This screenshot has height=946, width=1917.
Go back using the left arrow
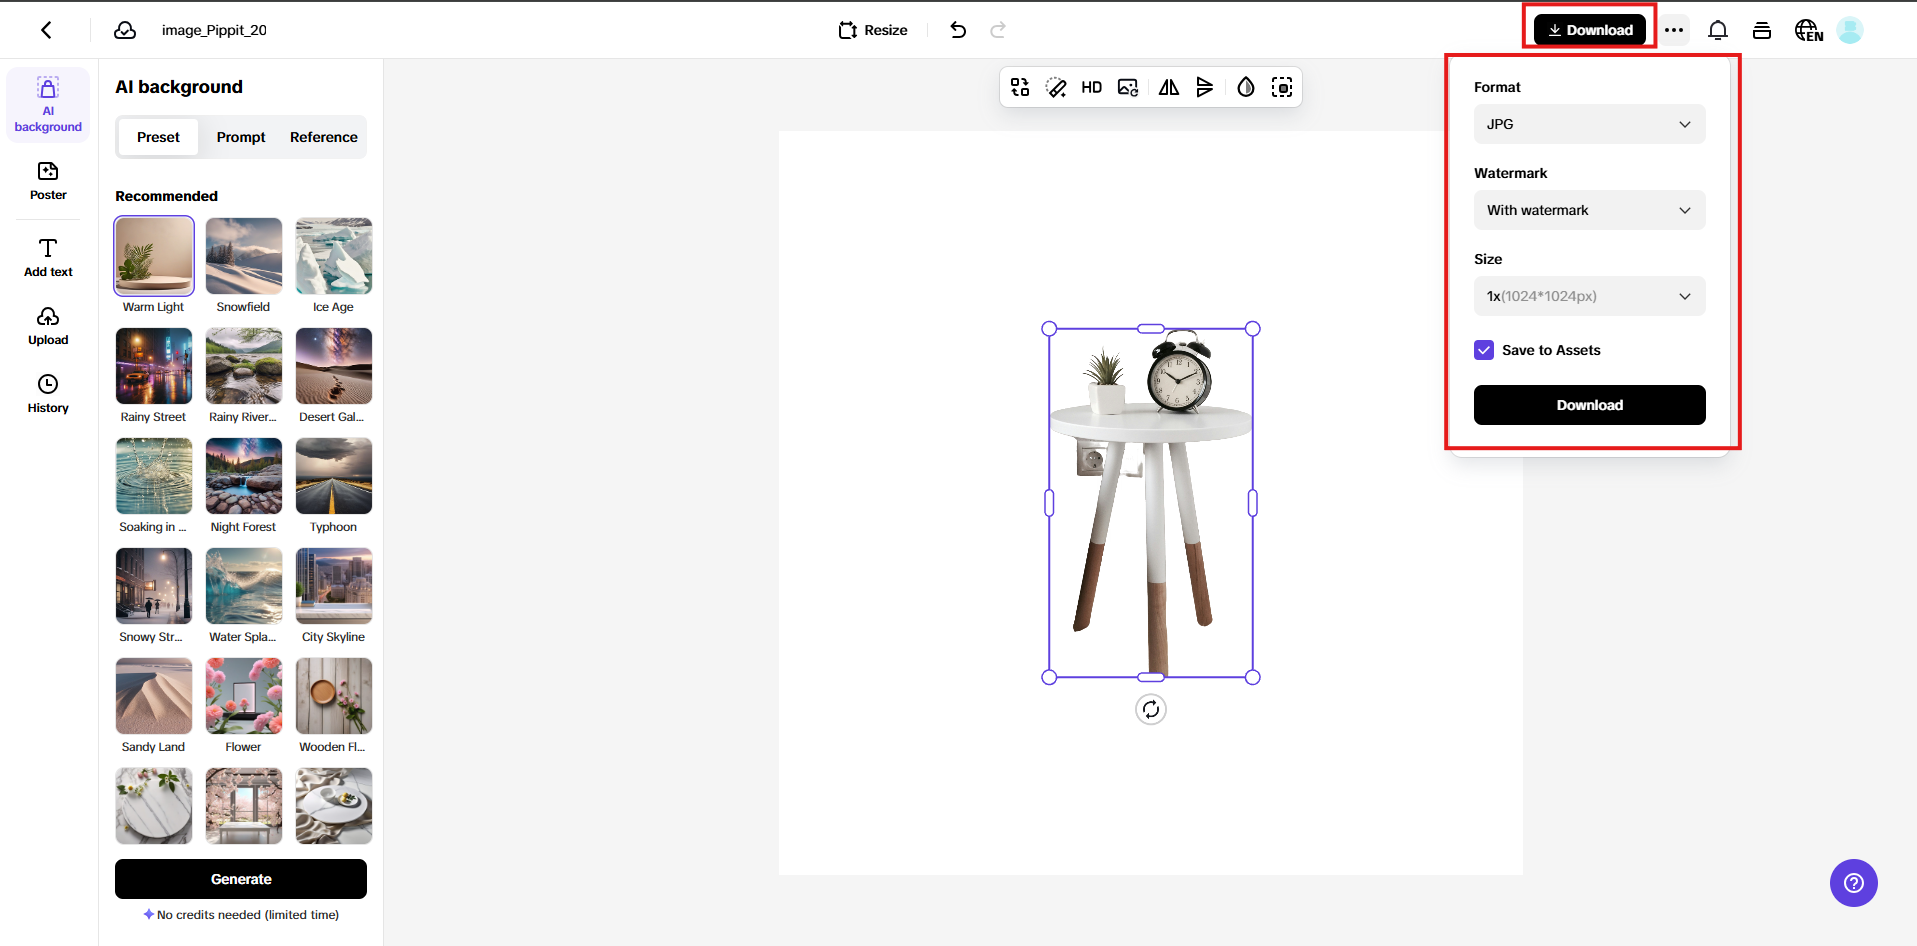point(46,30)
